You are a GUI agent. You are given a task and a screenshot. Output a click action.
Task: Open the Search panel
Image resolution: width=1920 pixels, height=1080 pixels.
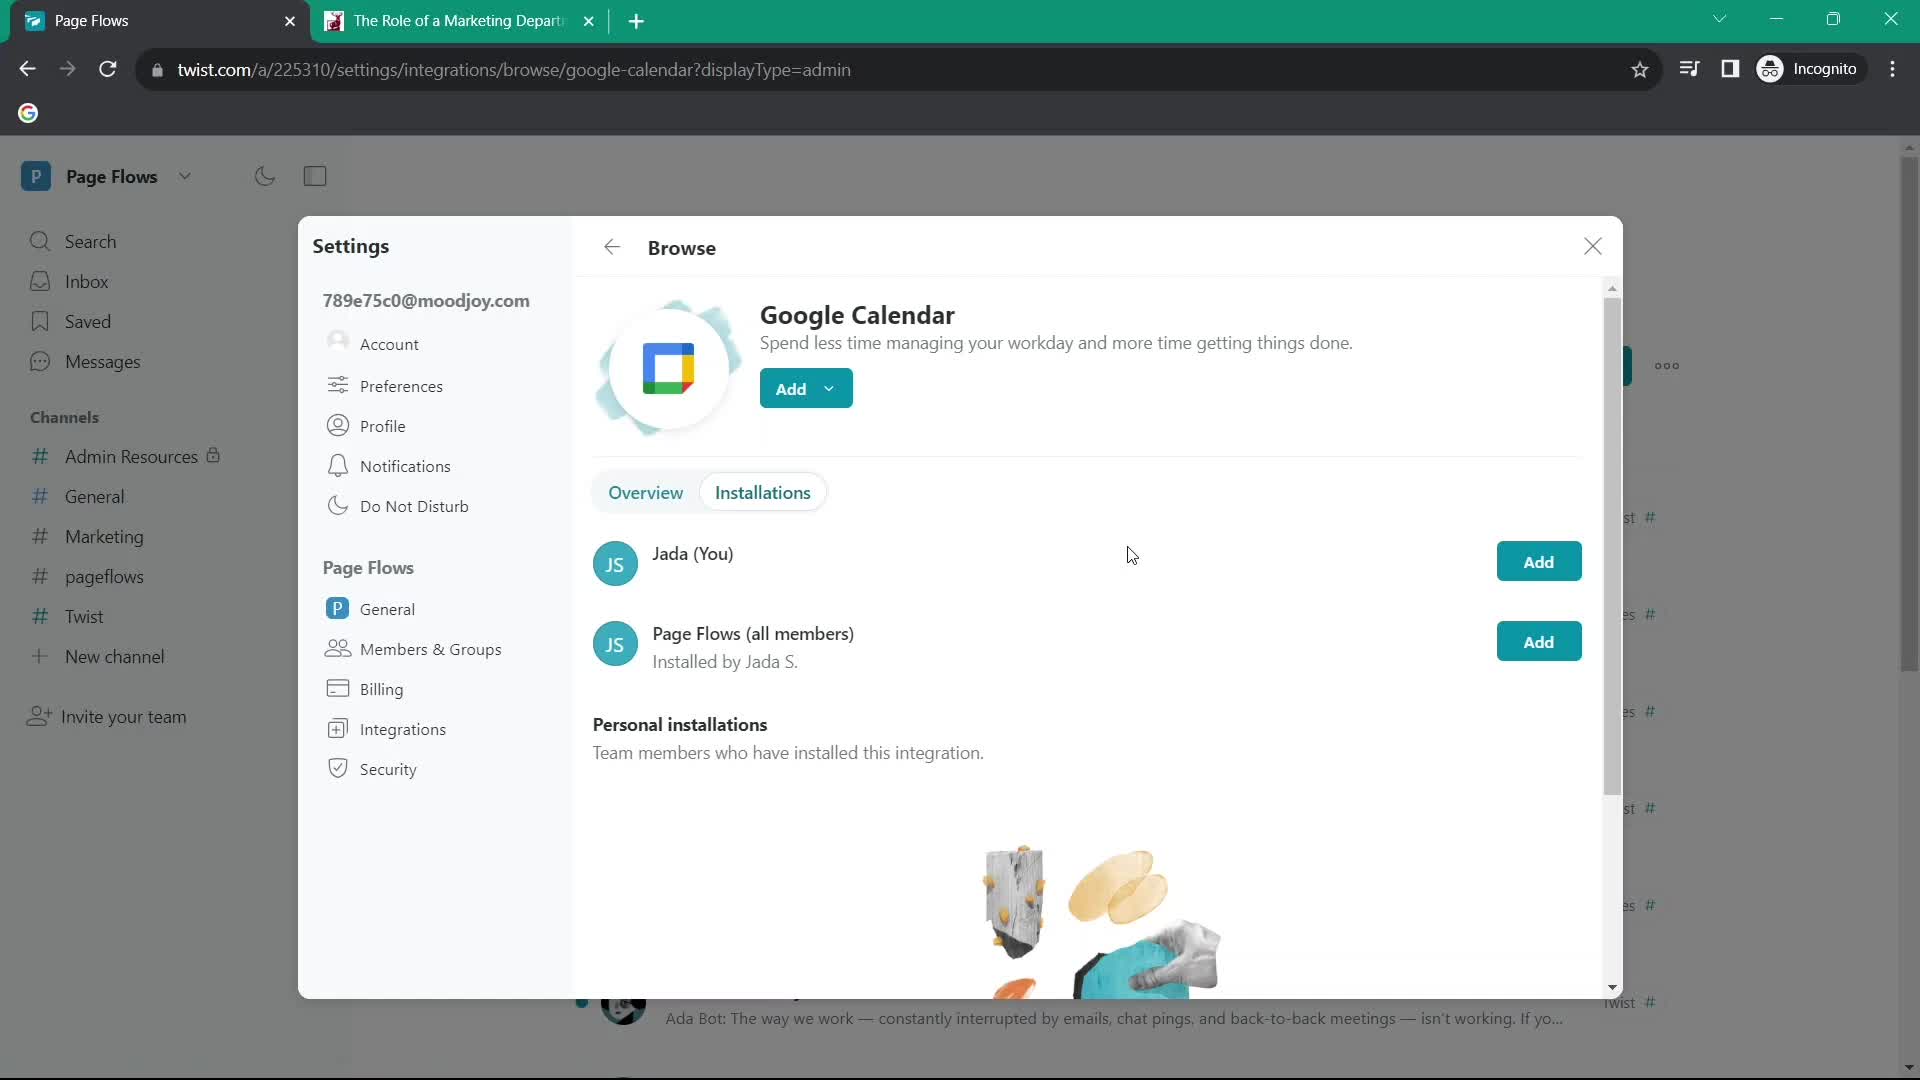(90, 241)
